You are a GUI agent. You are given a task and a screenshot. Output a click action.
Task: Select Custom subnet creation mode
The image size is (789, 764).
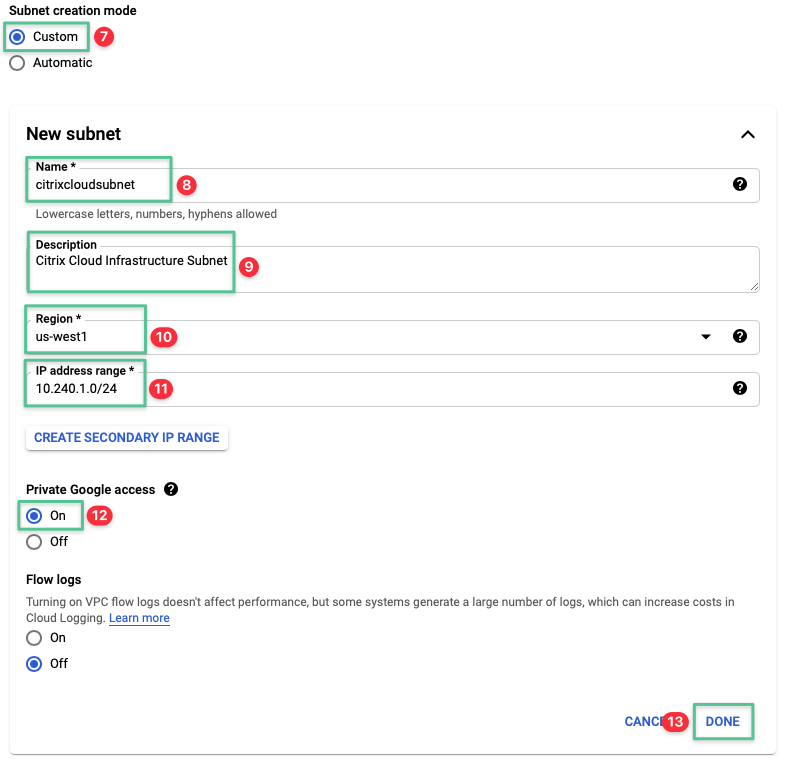pos(17,37)
